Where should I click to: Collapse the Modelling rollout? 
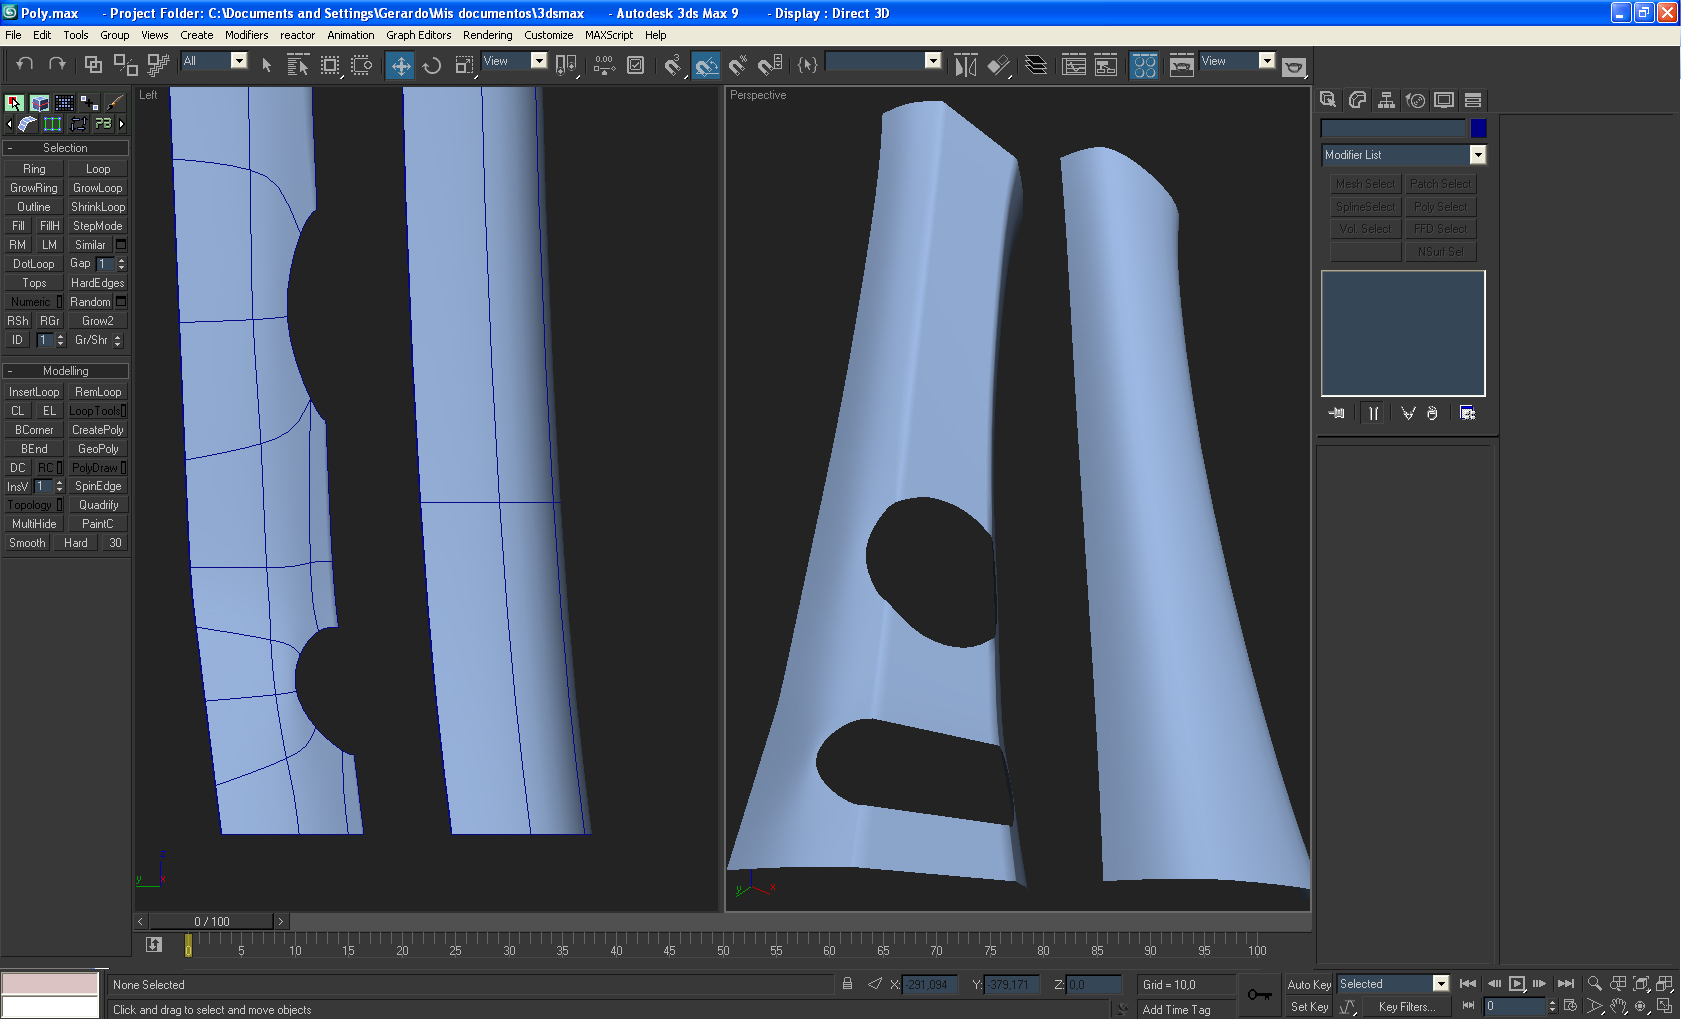click(x=66, y=371)
